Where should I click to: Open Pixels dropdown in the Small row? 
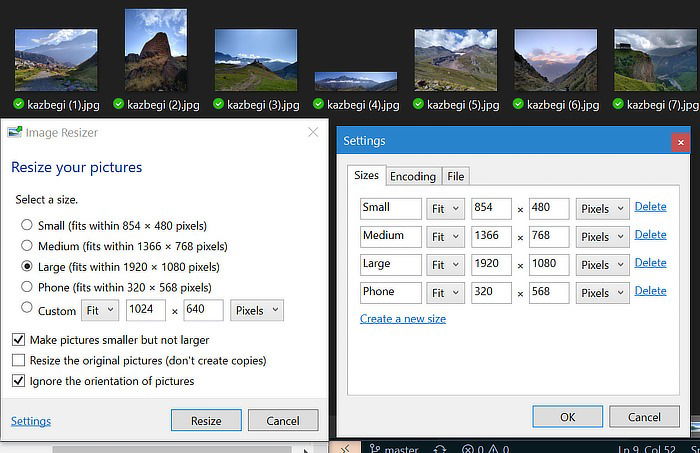tap(602, 208)
